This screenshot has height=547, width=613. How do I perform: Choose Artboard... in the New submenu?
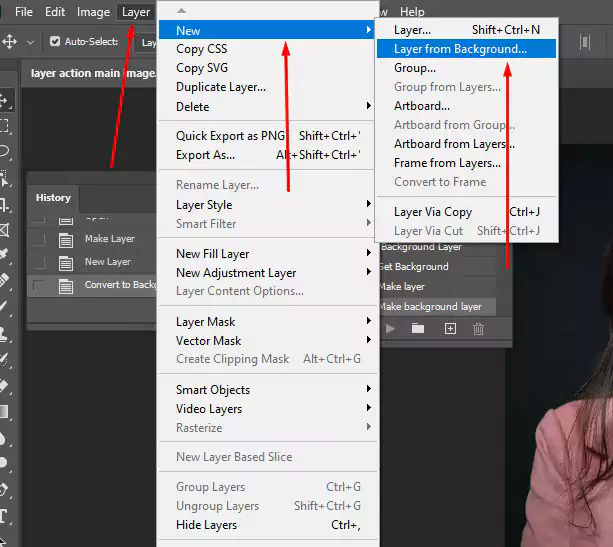[466, 106]
